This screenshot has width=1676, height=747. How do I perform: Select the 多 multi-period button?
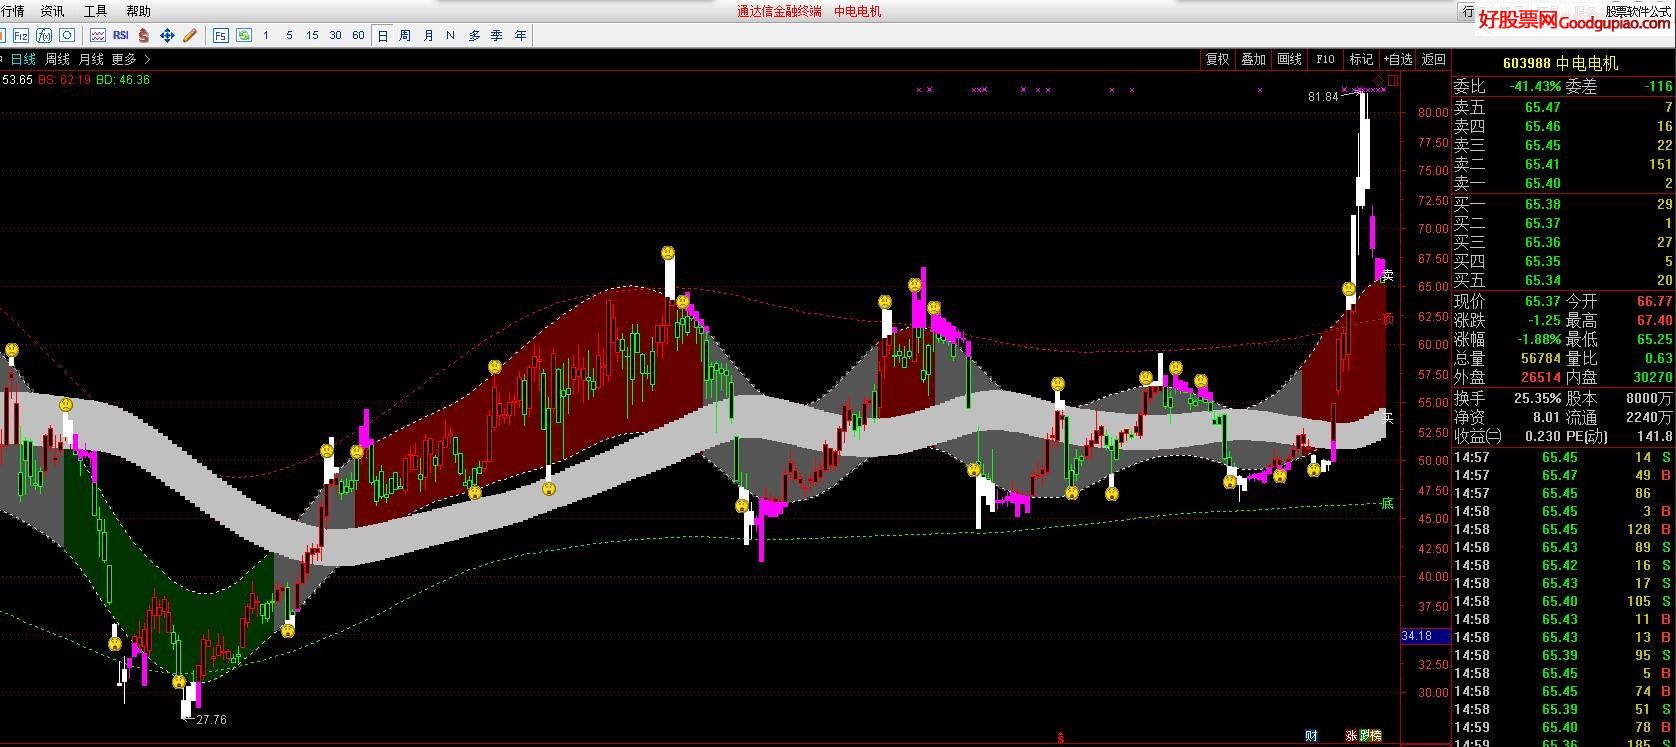pos(474,35)
